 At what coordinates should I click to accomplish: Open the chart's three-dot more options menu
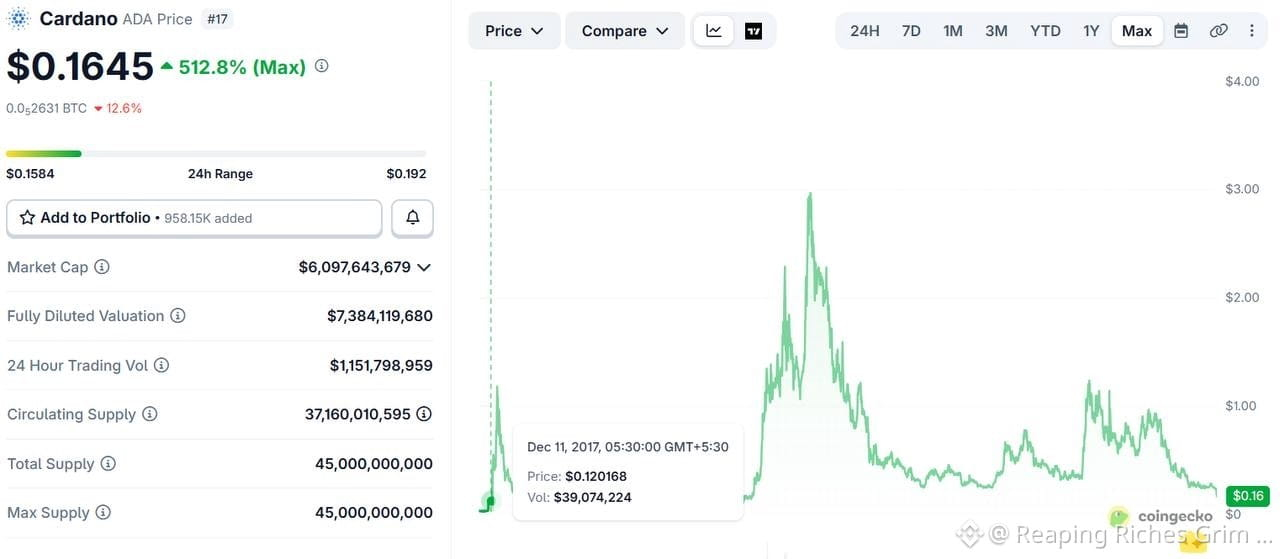click(x=1252, y=31)
